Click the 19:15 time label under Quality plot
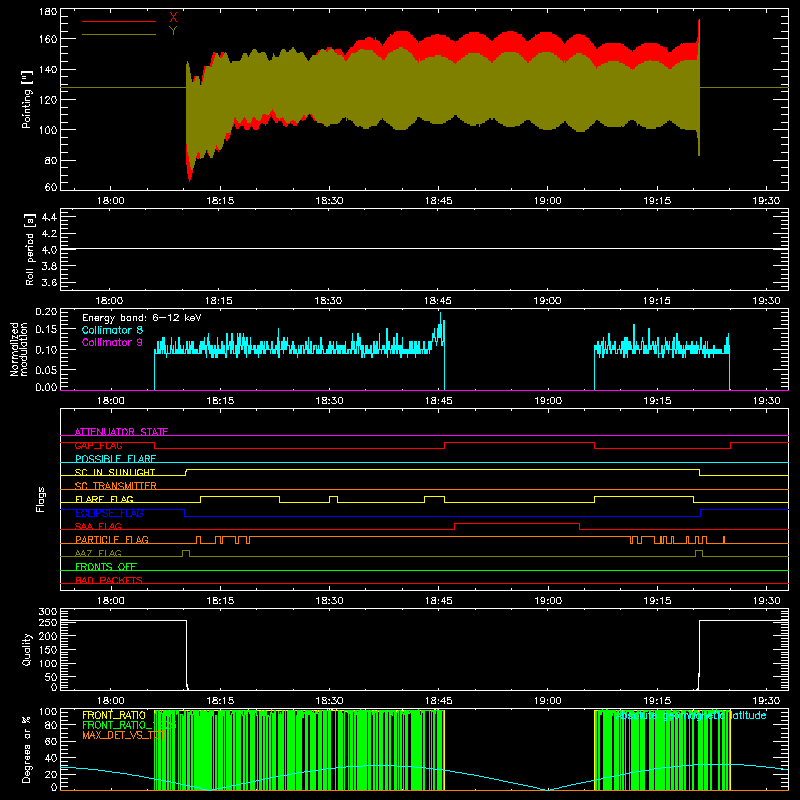Viewport: 800px width, 800px height. 657,701
